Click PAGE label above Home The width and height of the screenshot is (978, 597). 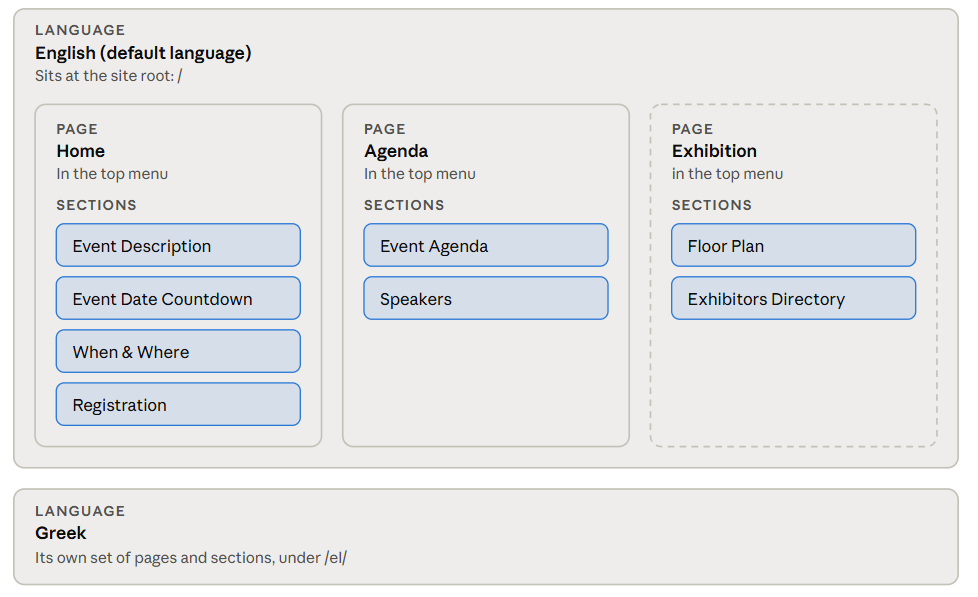(x=77, y=129)
